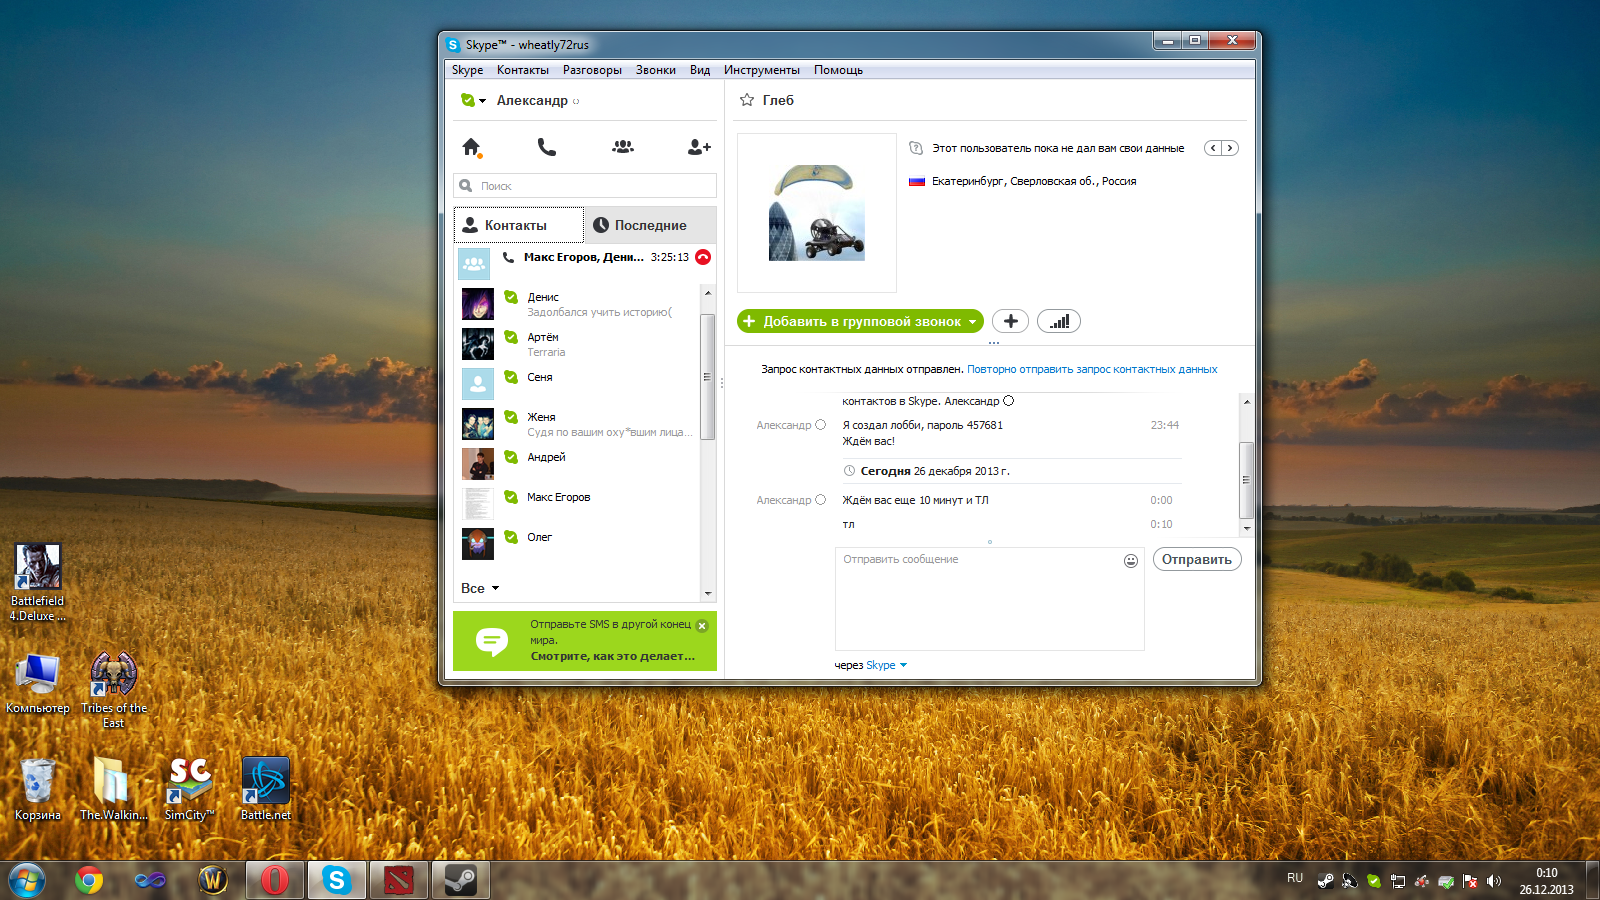Select the ongoing call Макс Егоров, Дени...

[585, 258]
